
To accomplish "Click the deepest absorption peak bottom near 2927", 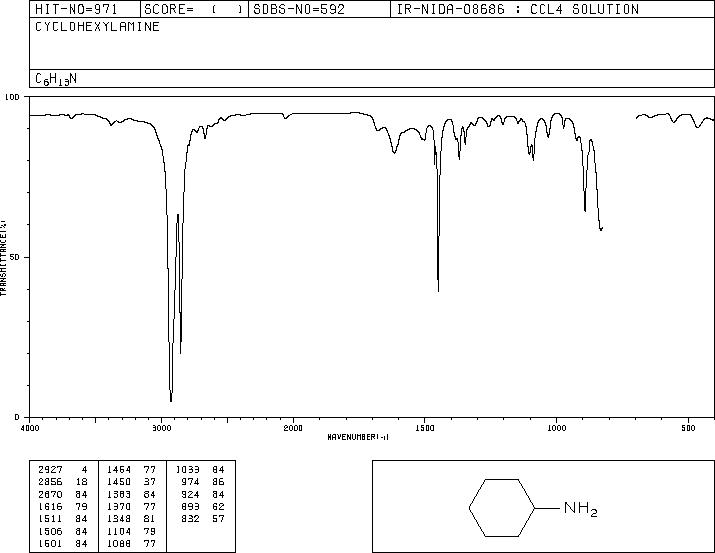I will coord(171,400).
